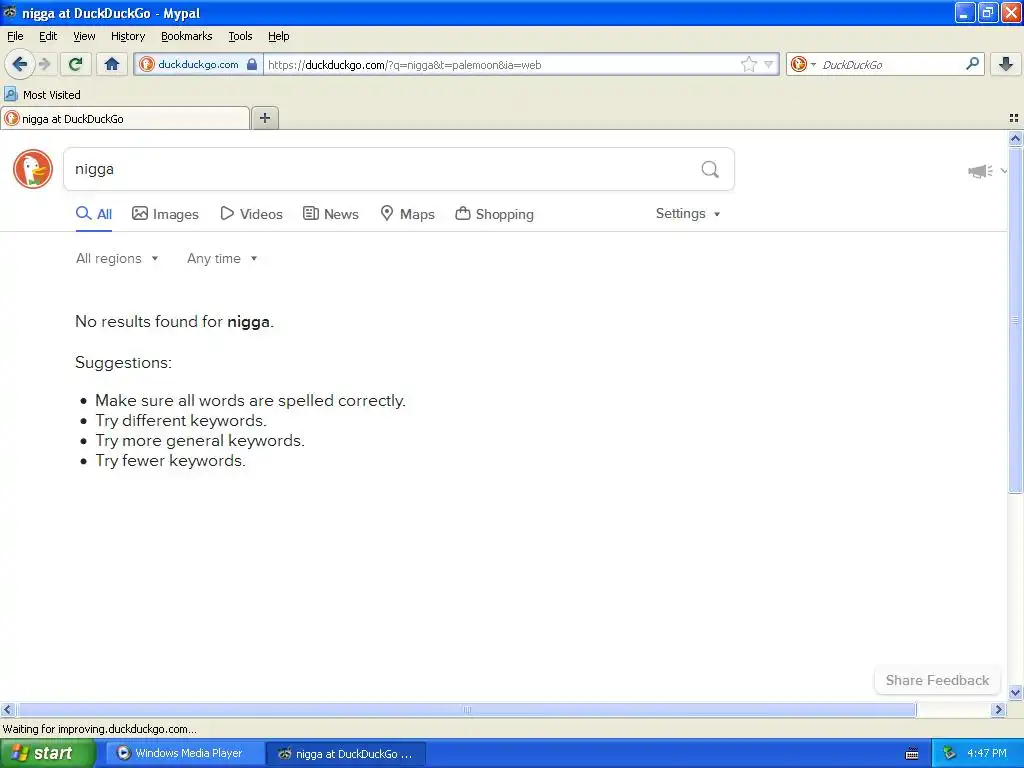Click the keyboard icon in taskbar

pyautogui.click(x=912, y=754)
